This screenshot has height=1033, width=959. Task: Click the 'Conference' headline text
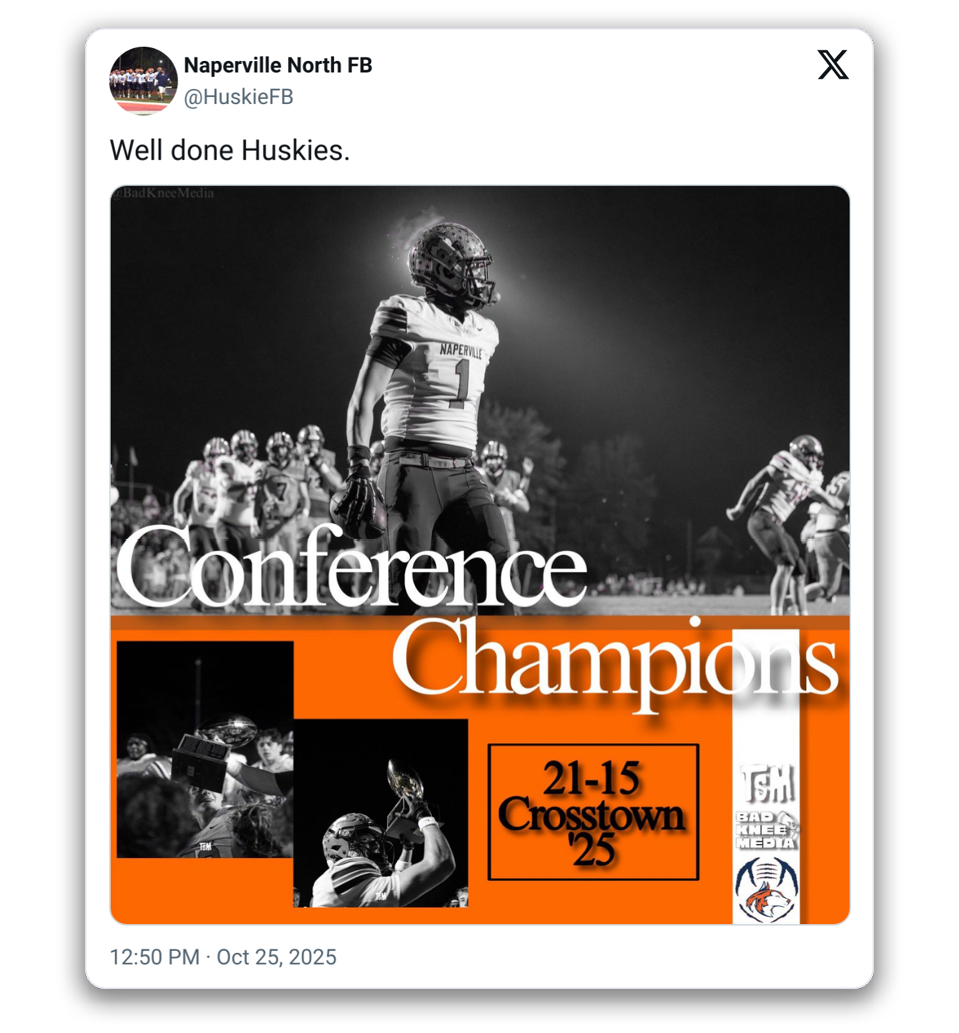[x=350, y=567]
